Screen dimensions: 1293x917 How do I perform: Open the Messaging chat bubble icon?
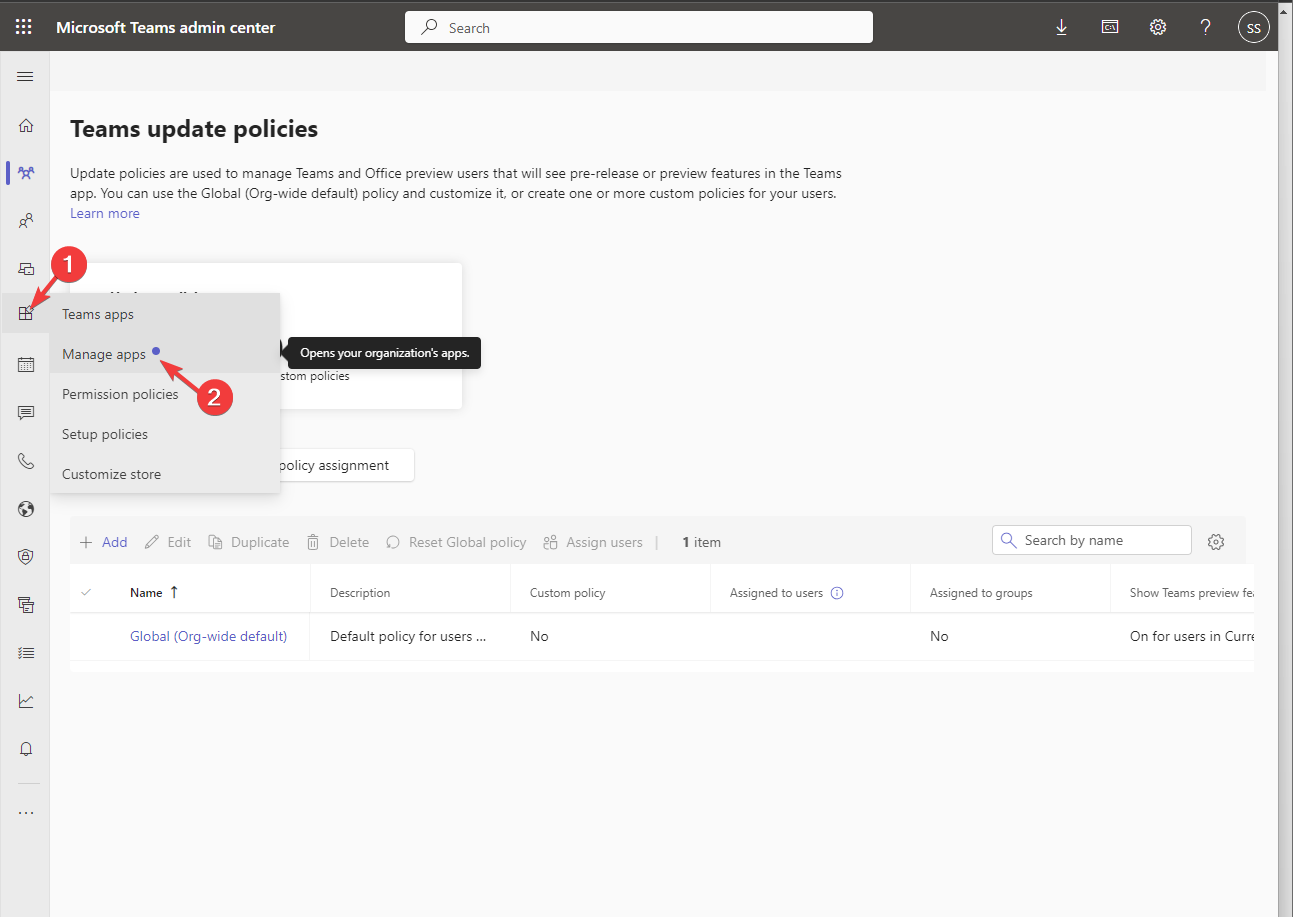(x=25, y=412)
